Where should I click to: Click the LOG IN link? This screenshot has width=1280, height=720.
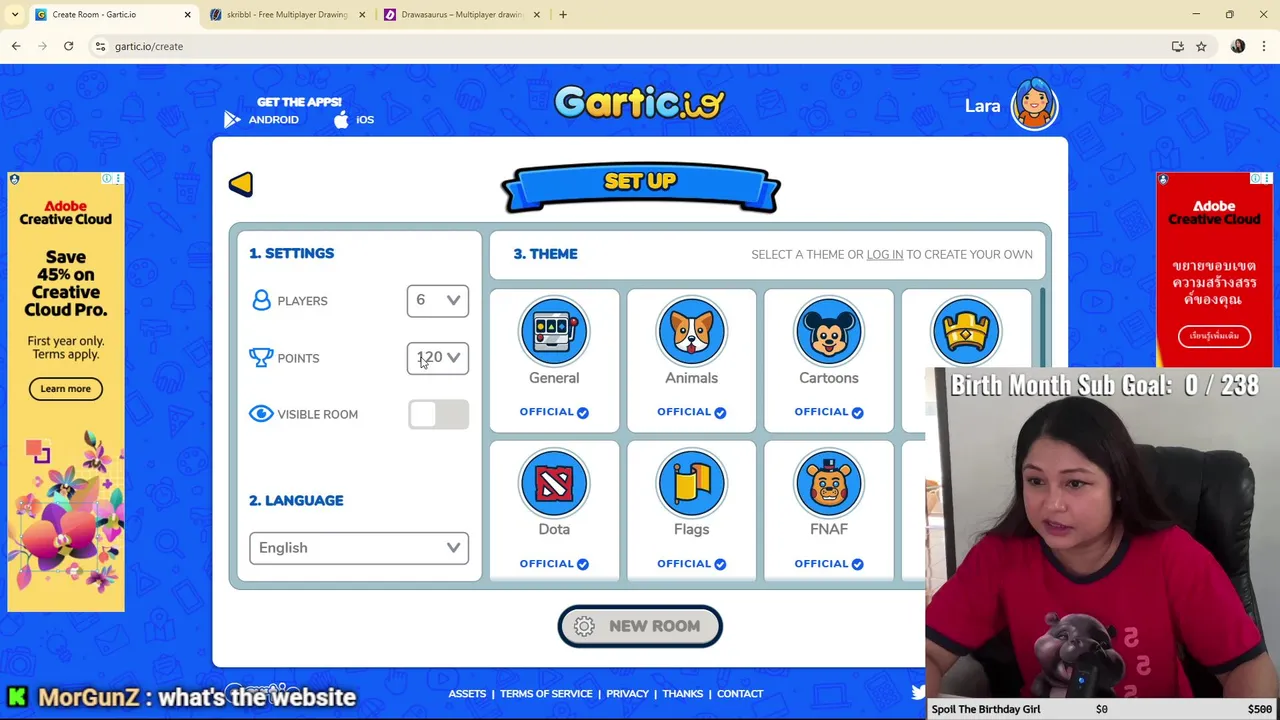pyautogui.click(x=885, y=254)
